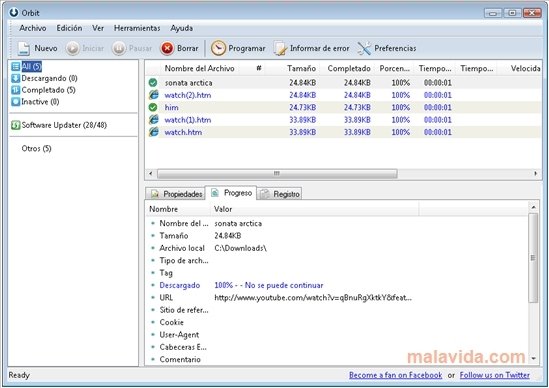549x388 pixels.
Task: Click browser icon of watch.htm row
Action: (x=153, y=132)
